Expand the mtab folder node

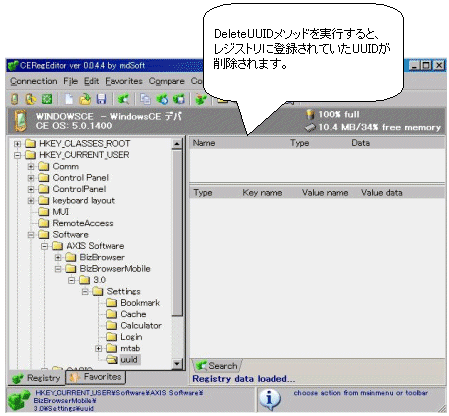pos(98,349)
